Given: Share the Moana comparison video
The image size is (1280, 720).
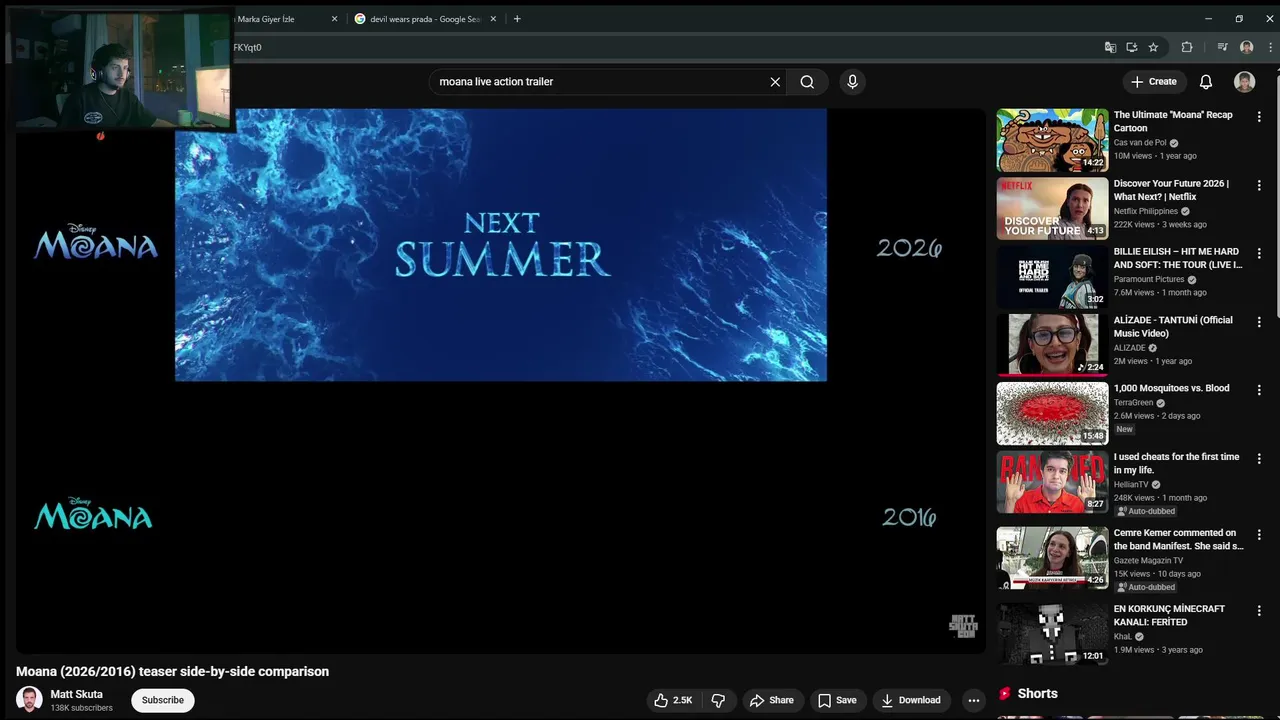Looking at the screenshot, I should [x=772, y=700].
